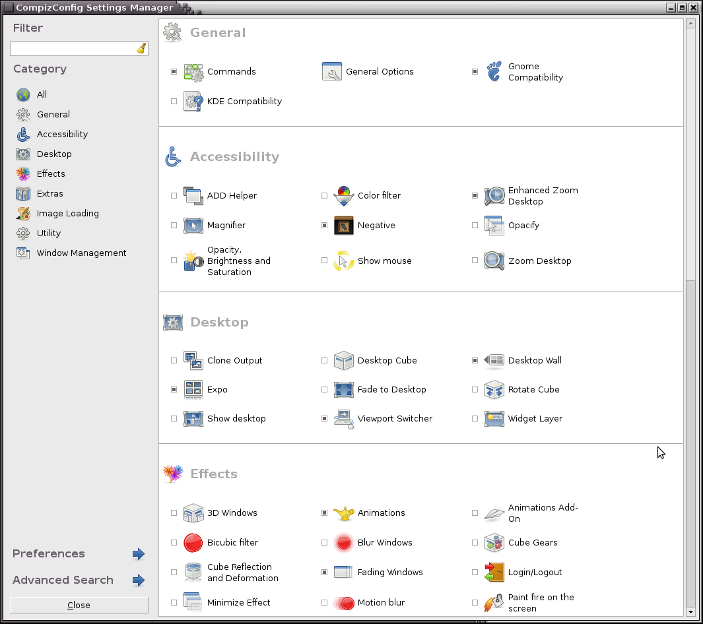Screen dimensions: 703x624
Task: Open the Opacify plugin icon
Action: click(x=494, y=225)
